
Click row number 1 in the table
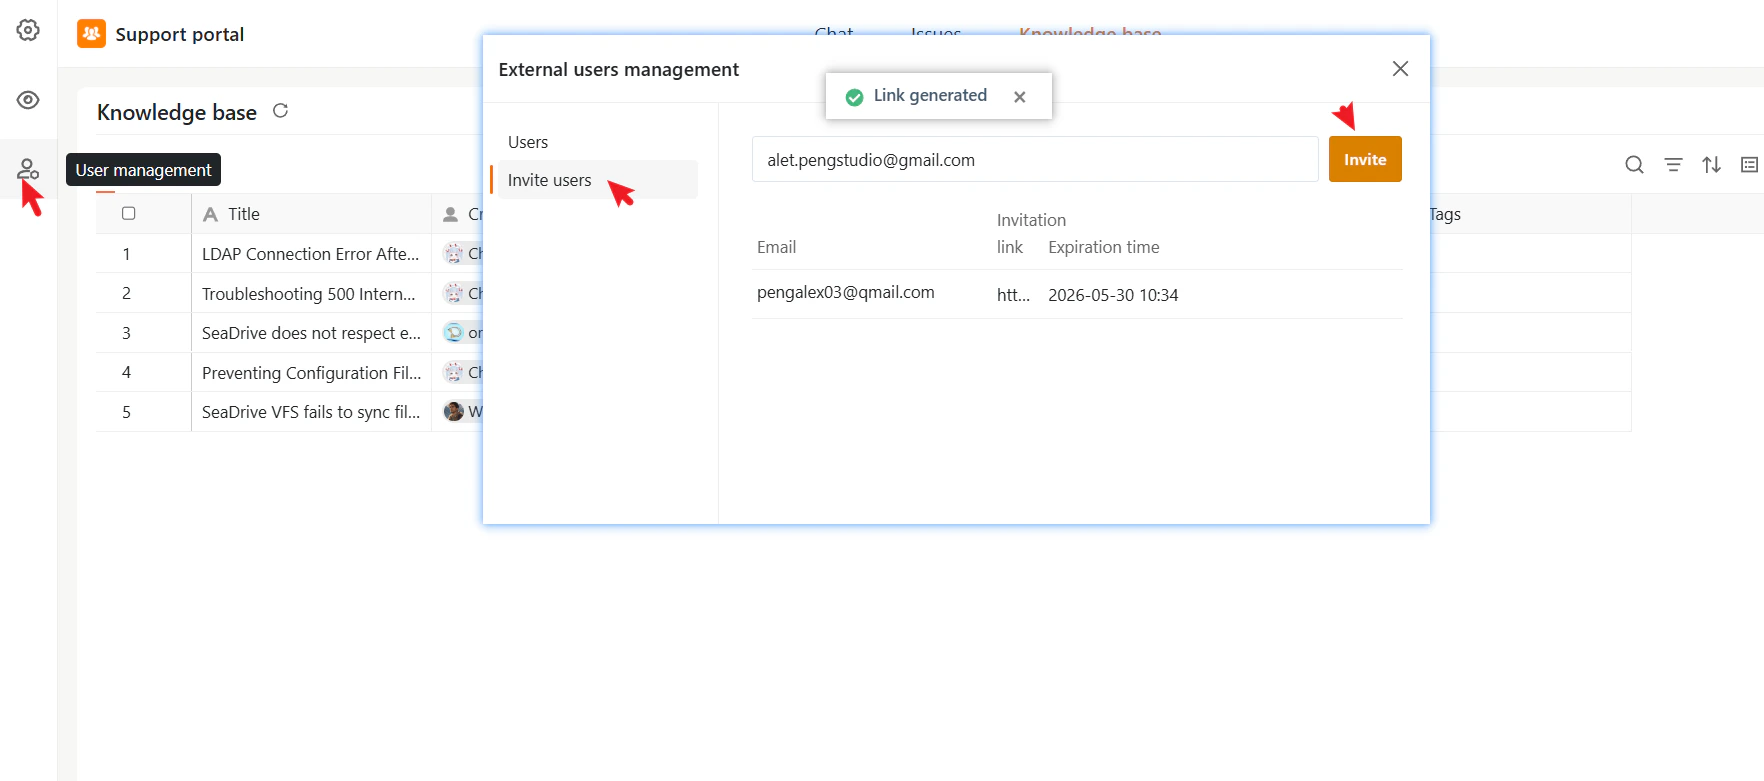pyautogui.click(x=126, y=254)
